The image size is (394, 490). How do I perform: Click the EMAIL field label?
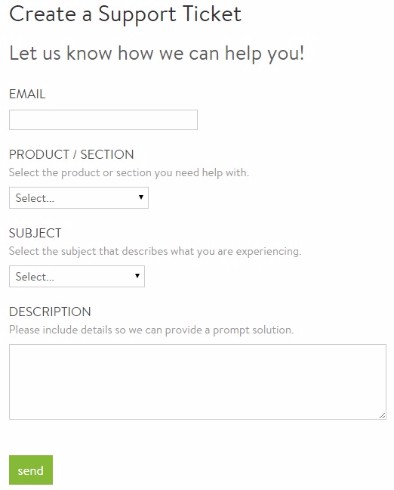tap(27, 94)
